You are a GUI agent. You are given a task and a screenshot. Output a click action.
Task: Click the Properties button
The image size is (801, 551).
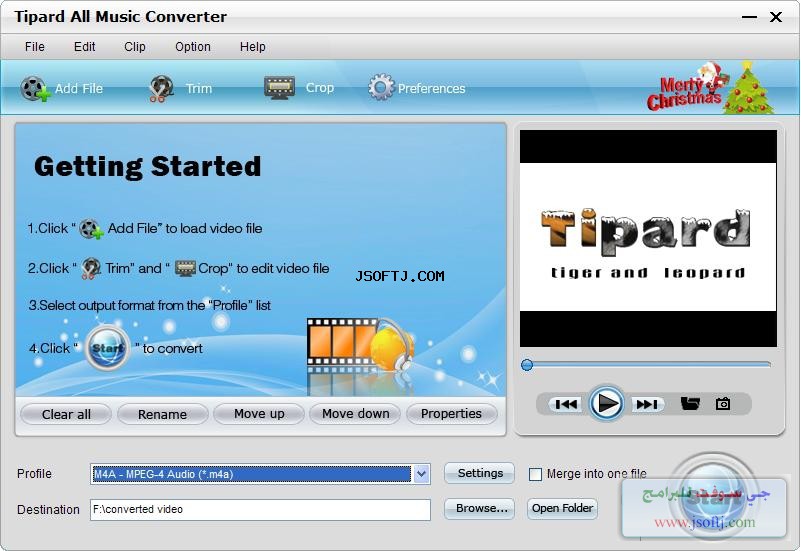(x=452, y=414)
